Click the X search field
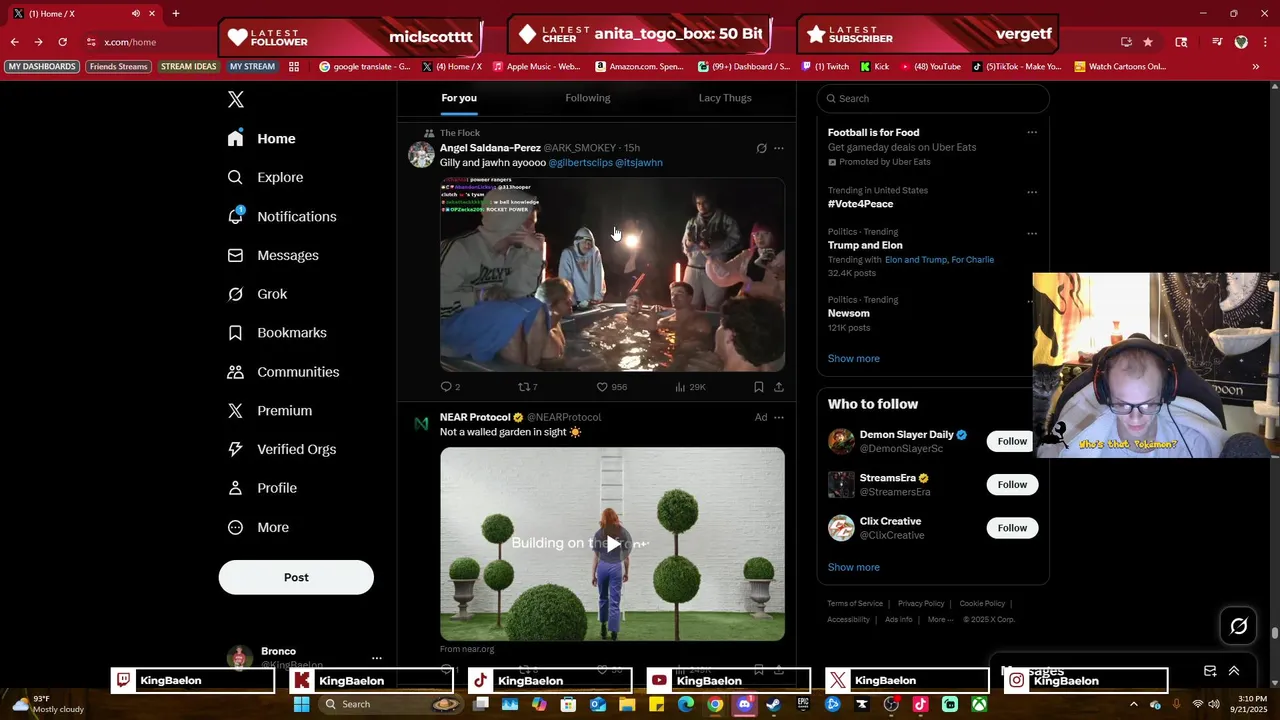This screenshot has height=720, width=1280. tap(933, 98)
